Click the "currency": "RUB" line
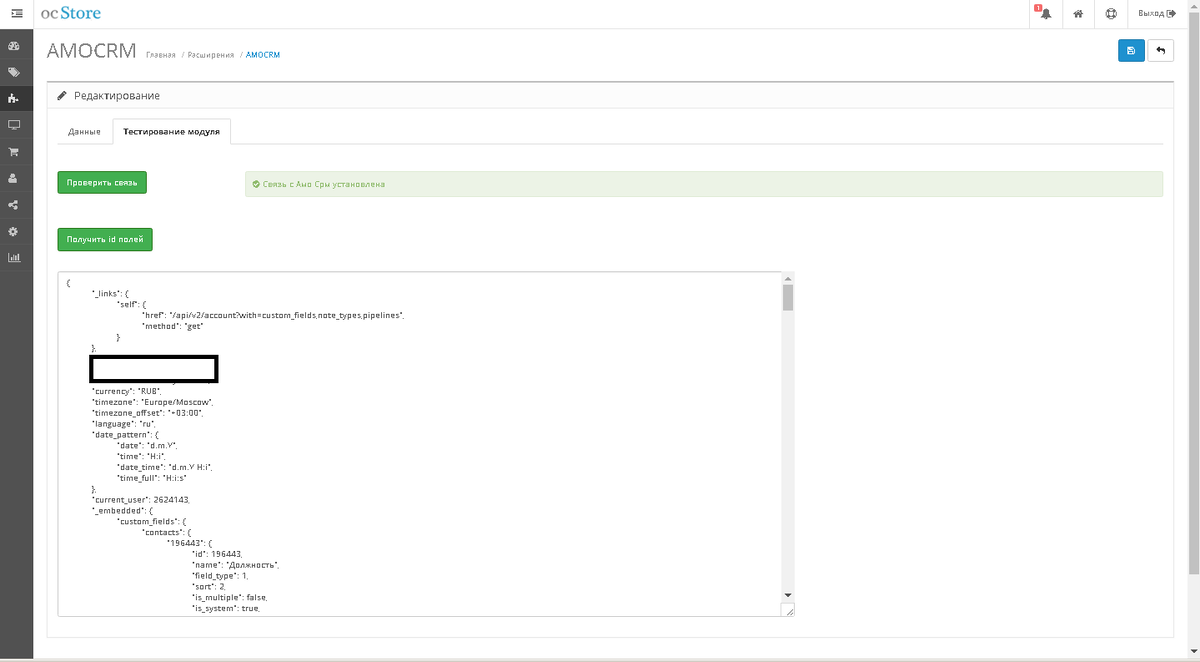 (x=126, y=391)
